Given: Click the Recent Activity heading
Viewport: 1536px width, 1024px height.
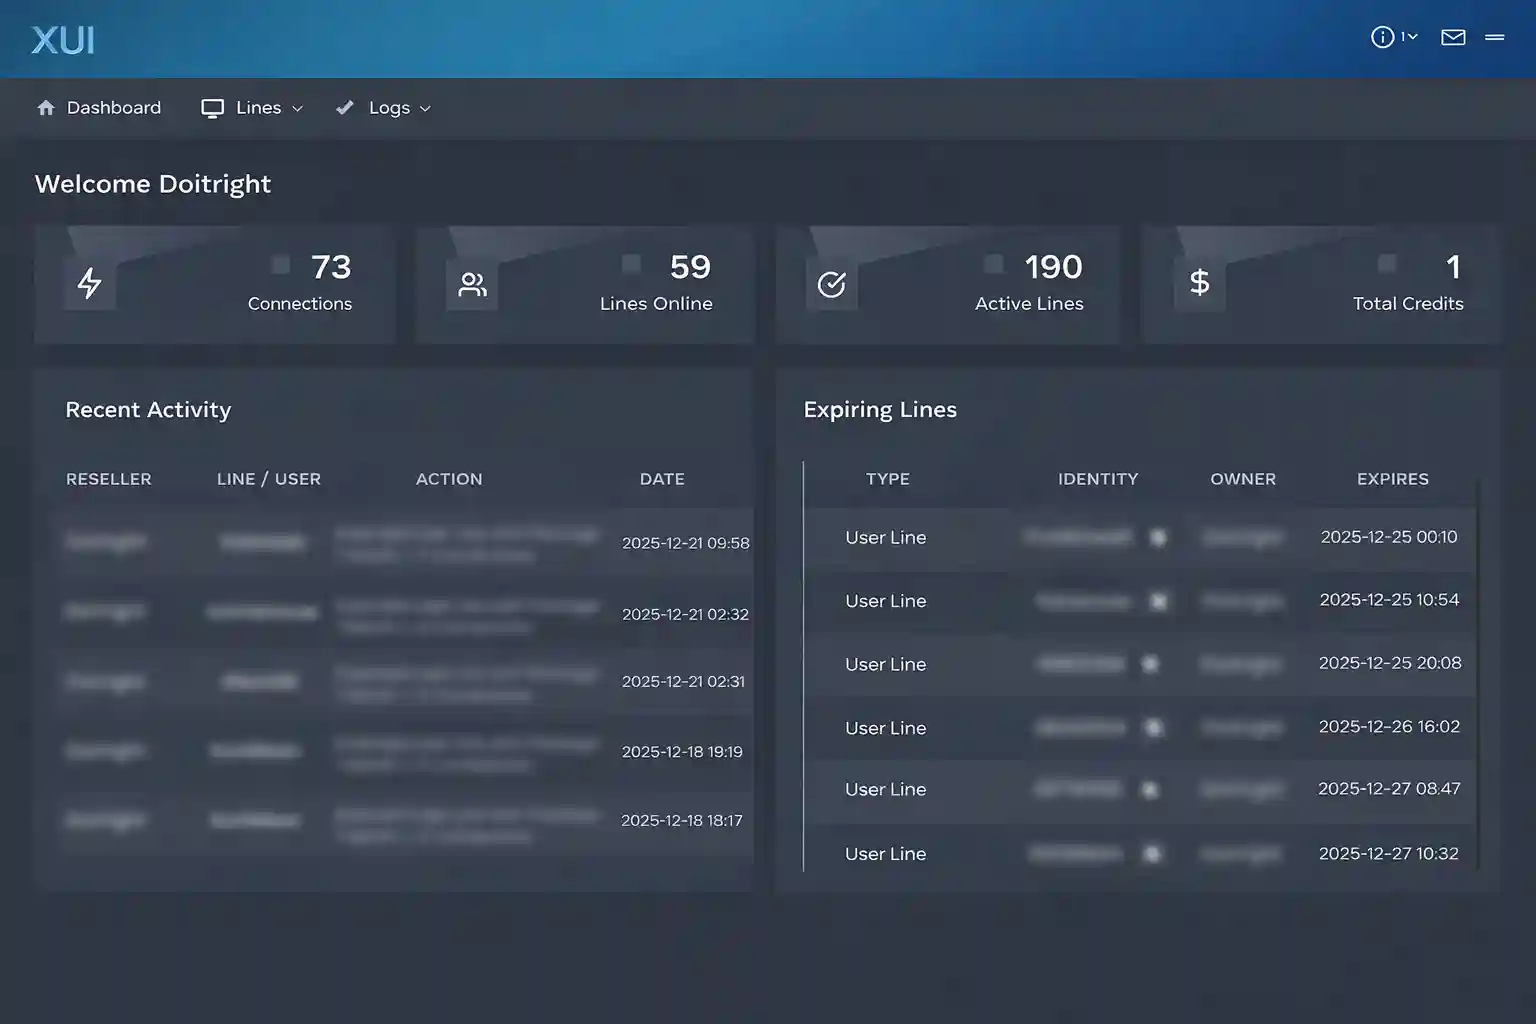Looking at the screenshot, I should pyautogui.click(x=148, y=410).
